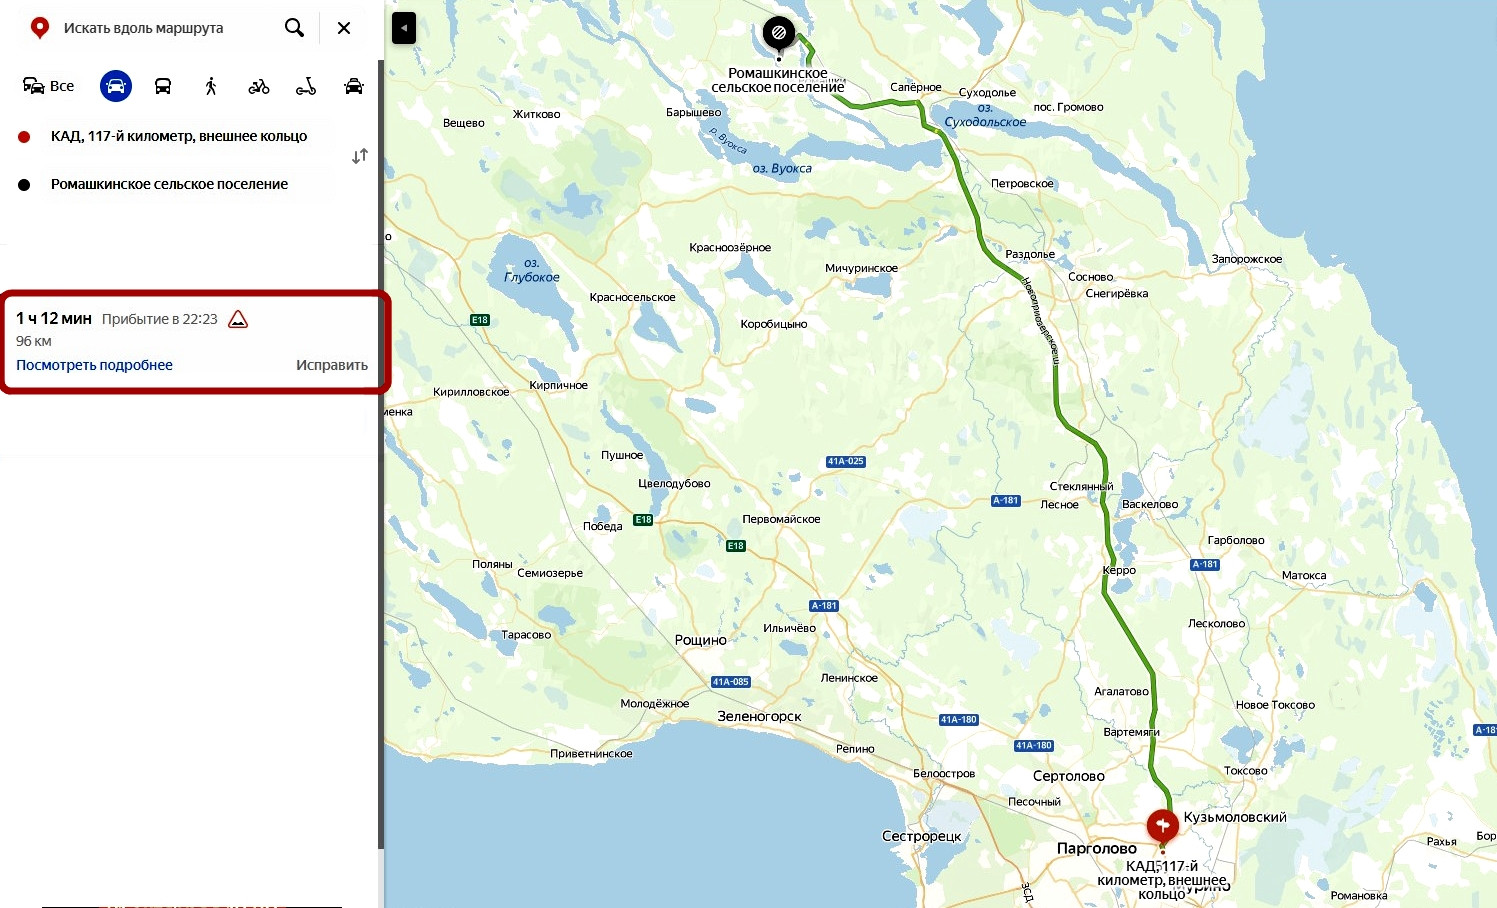
Task: Click the 'оз. Вуокса' lake label
Action: point(782,168)
